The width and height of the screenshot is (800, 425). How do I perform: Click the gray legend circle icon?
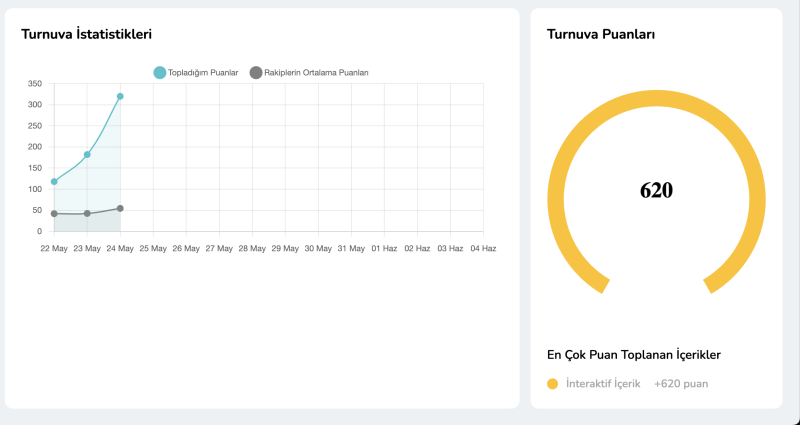click(256, 72)
